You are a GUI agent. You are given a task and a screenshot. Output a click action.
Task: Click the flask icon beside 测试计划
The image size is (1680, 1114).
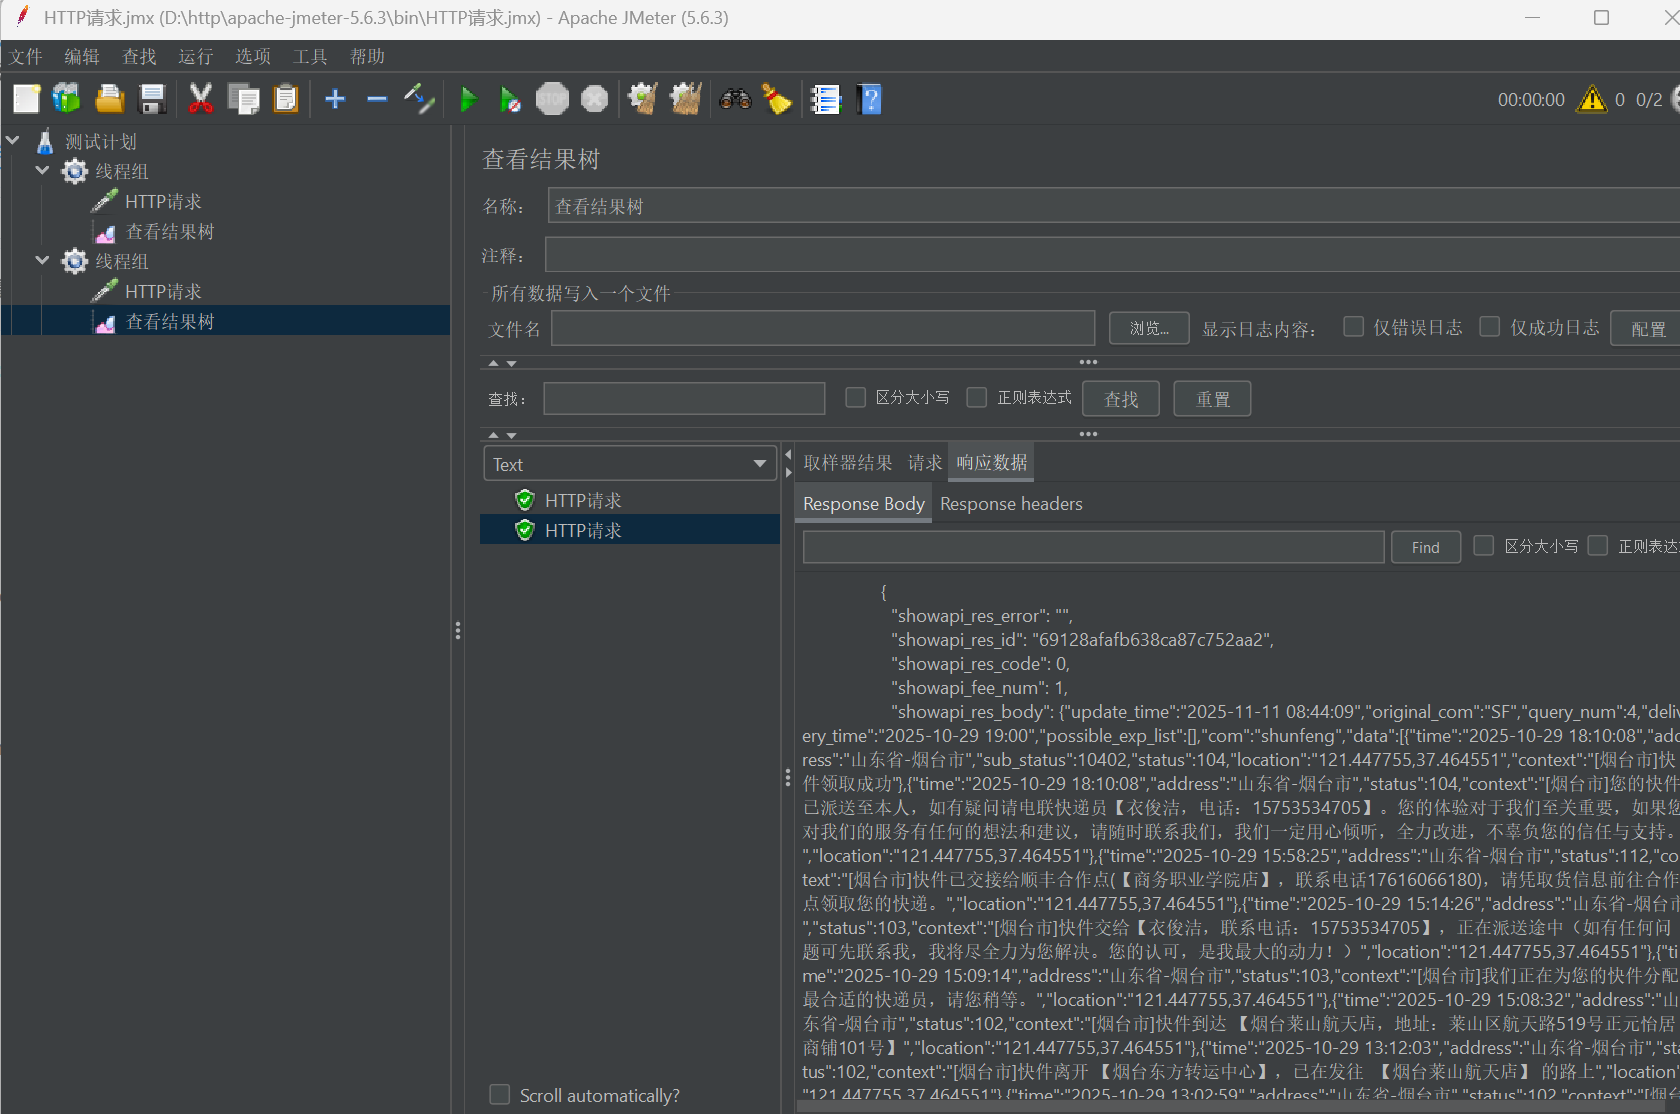pos(45,142)
